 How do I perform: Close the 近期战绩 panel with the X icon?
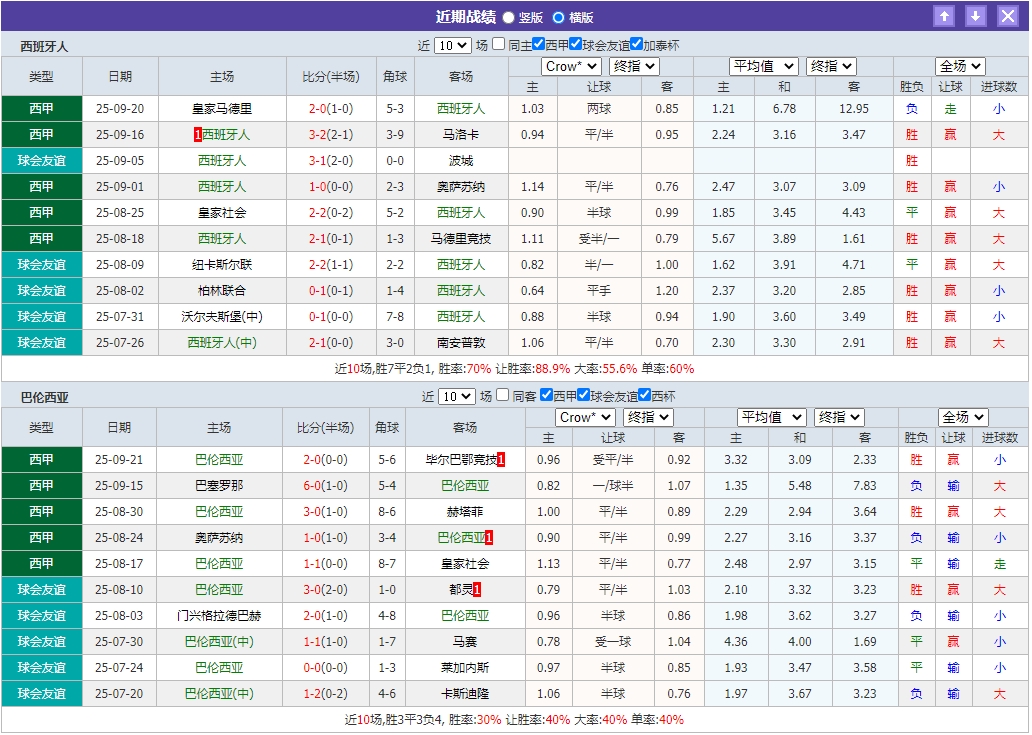tap(1008, 16)
